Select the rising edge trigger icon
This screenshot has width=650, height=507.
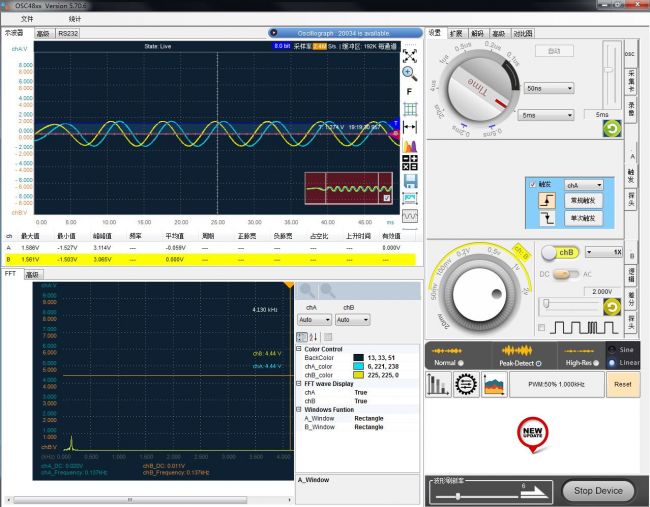547,201
